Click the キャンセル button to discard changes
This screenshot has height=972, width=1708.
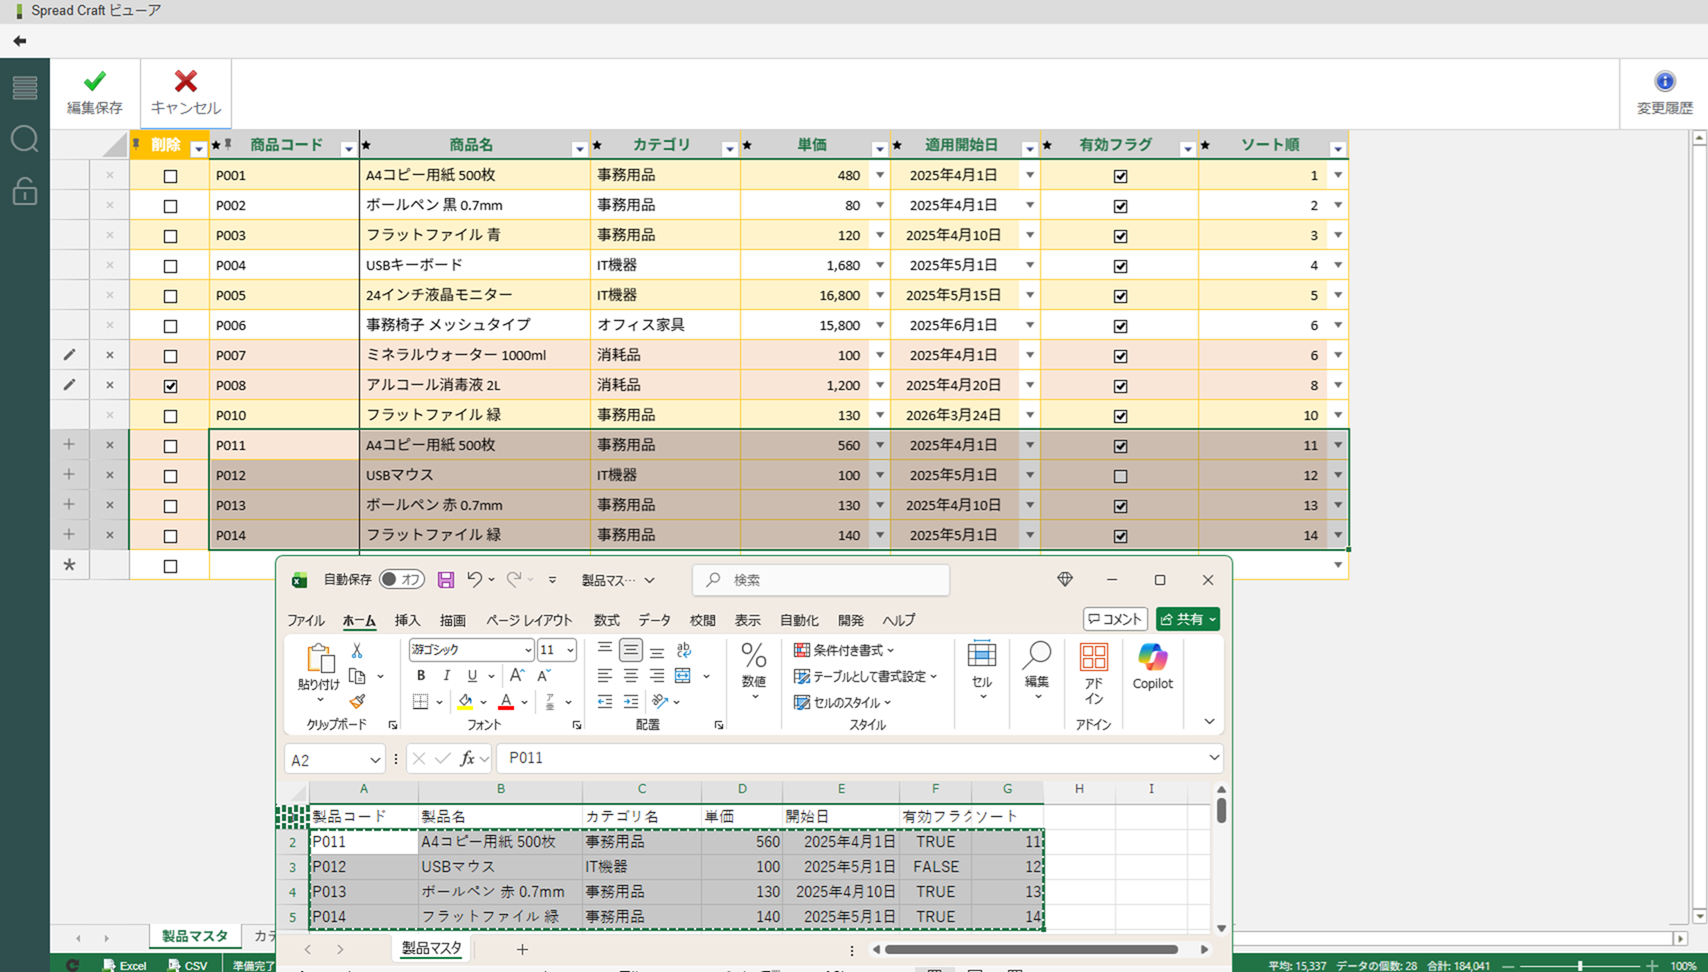tap(185, 91)
